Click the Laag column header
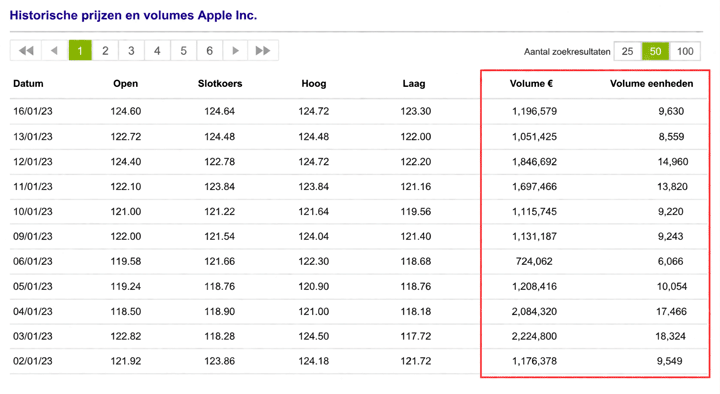The width and height of the screenshot is (720, 394). pyautogui.click(x=414, y=84)
